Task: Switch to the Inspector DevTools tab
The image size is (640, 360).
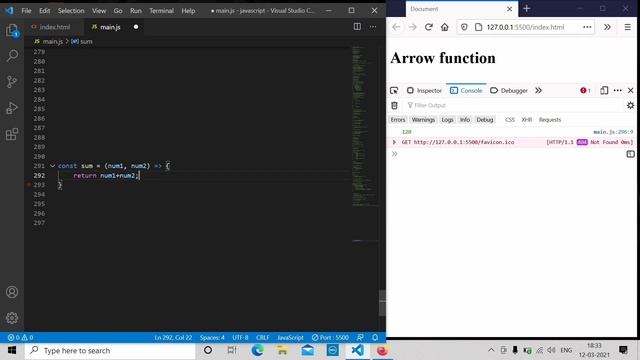Action: 424,90
